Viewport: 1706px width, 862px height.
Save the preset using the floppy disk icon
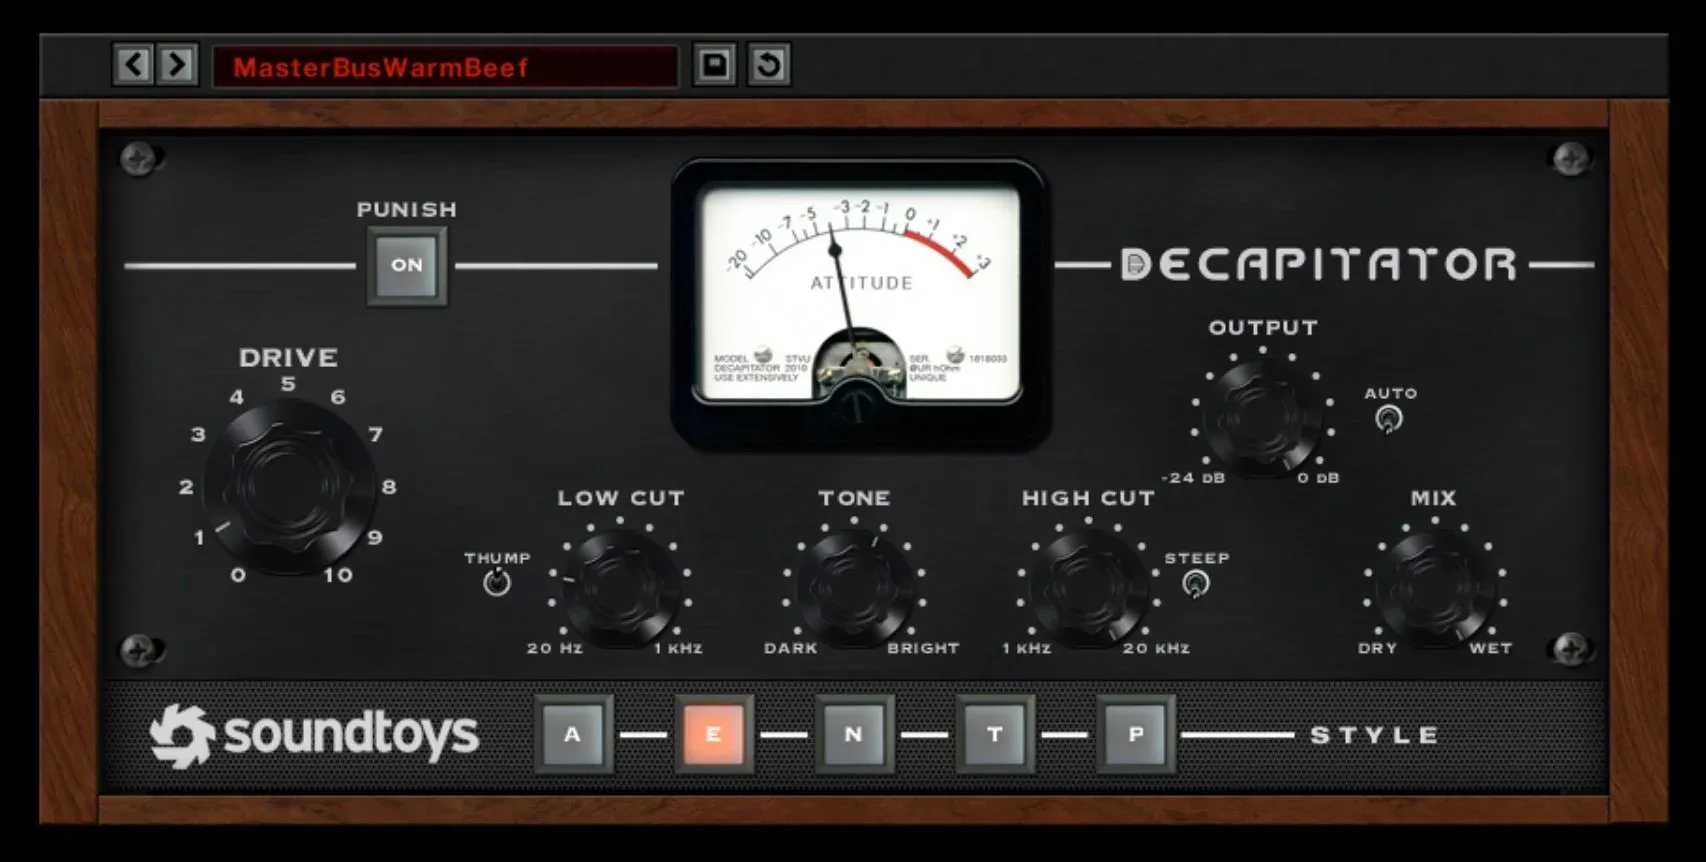(x=715, y=65)
